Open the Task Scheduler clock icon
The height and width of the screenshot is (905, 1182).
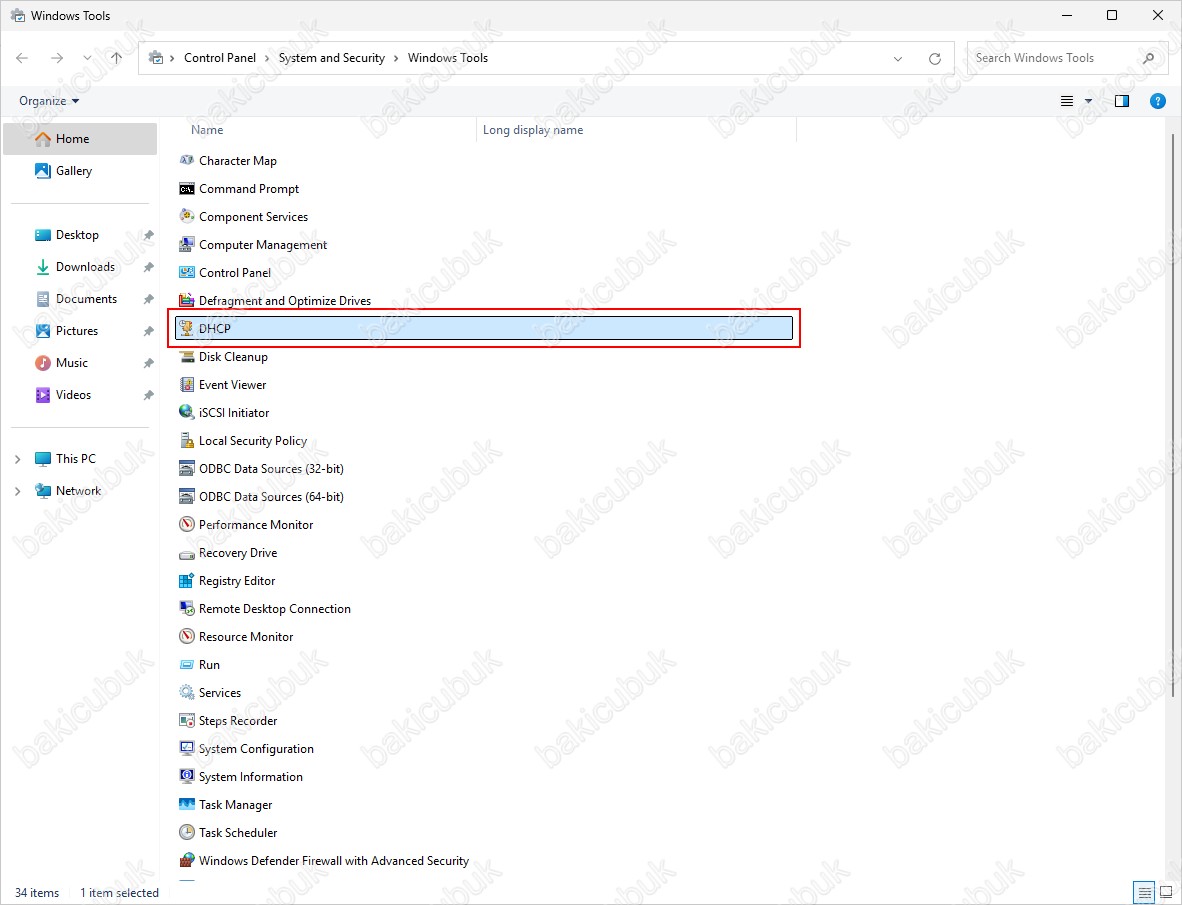point(186,832)
